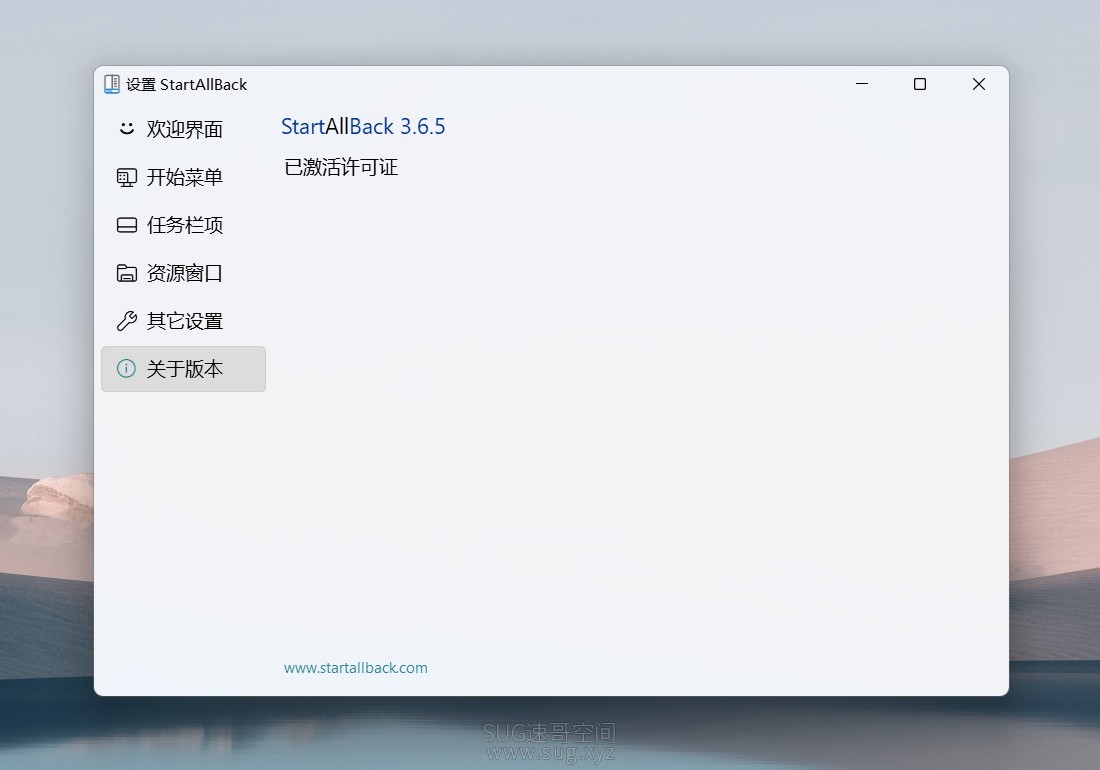This screenshot has width=1100, height=770.
Task: Switch to the 开始菜单 settings
Action: pos(183,177)
